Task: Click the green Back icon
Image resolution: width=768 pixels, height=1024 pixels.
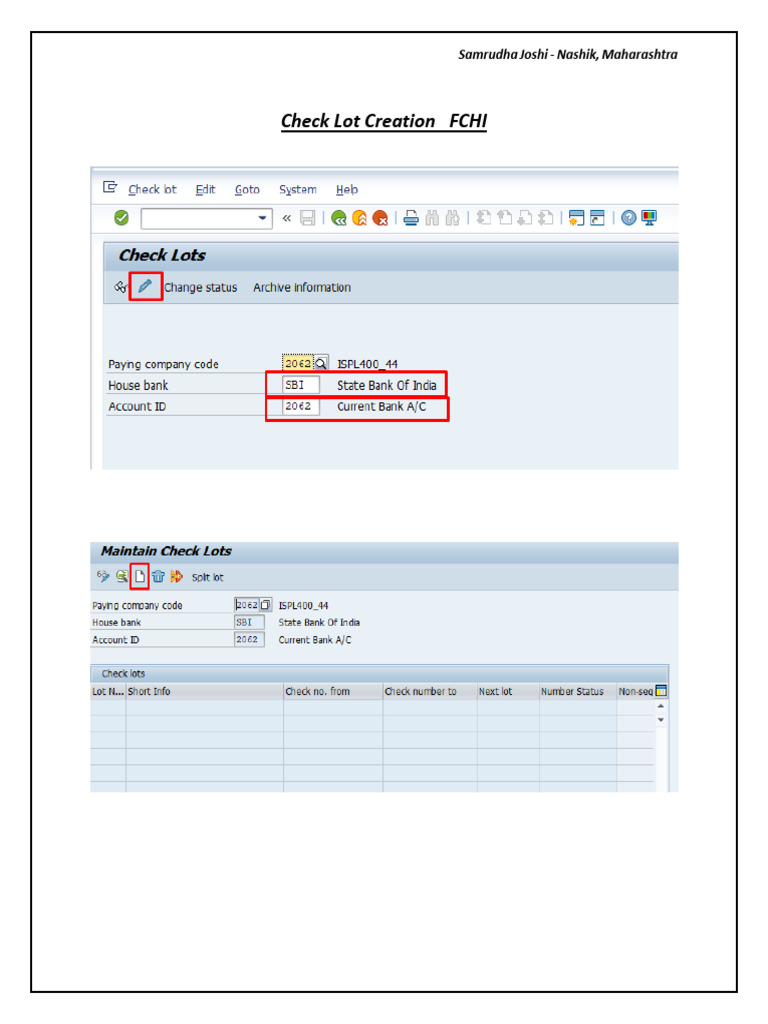Action: (x=338, y=218)
